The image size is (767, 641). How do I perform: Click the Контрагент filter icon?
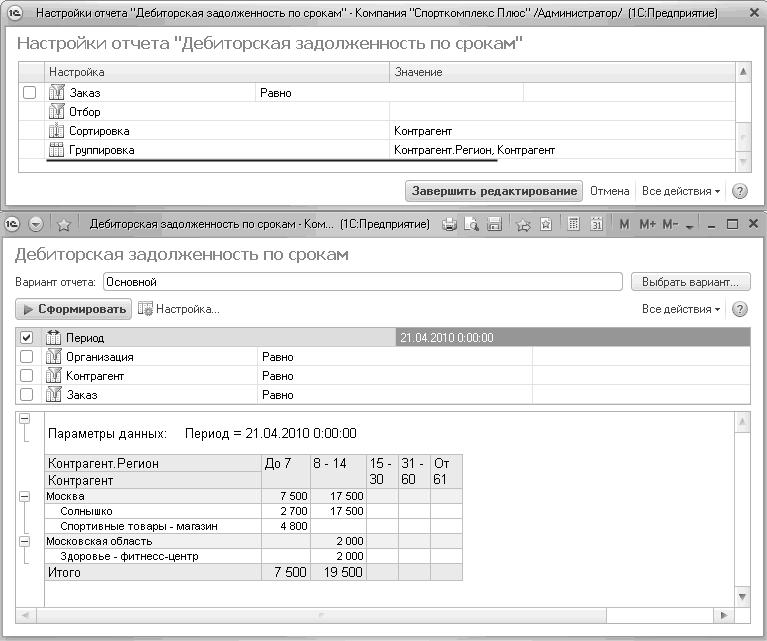coord(53,375)
